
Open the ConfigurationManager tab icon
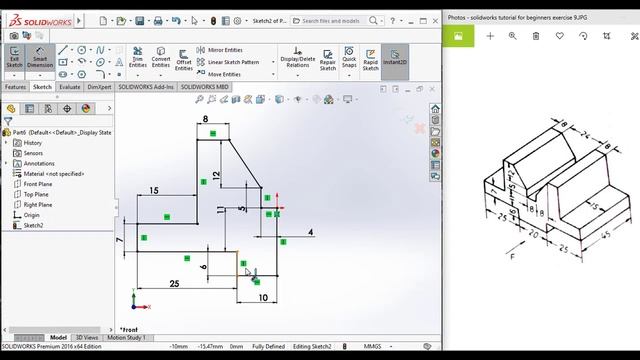pos(48,109)
